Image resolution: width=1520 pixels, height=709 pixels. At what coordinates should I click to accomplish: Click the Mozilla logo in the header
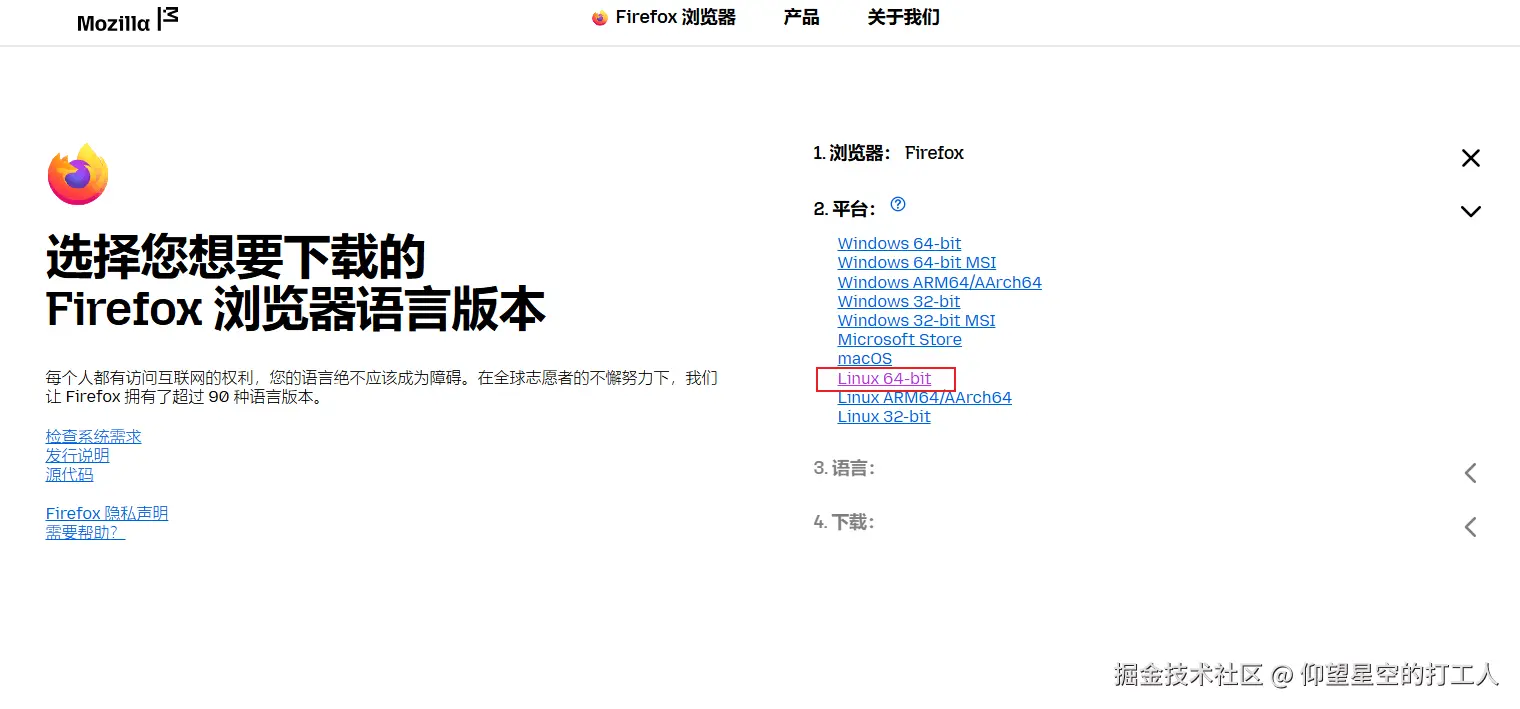pos(128,19)
